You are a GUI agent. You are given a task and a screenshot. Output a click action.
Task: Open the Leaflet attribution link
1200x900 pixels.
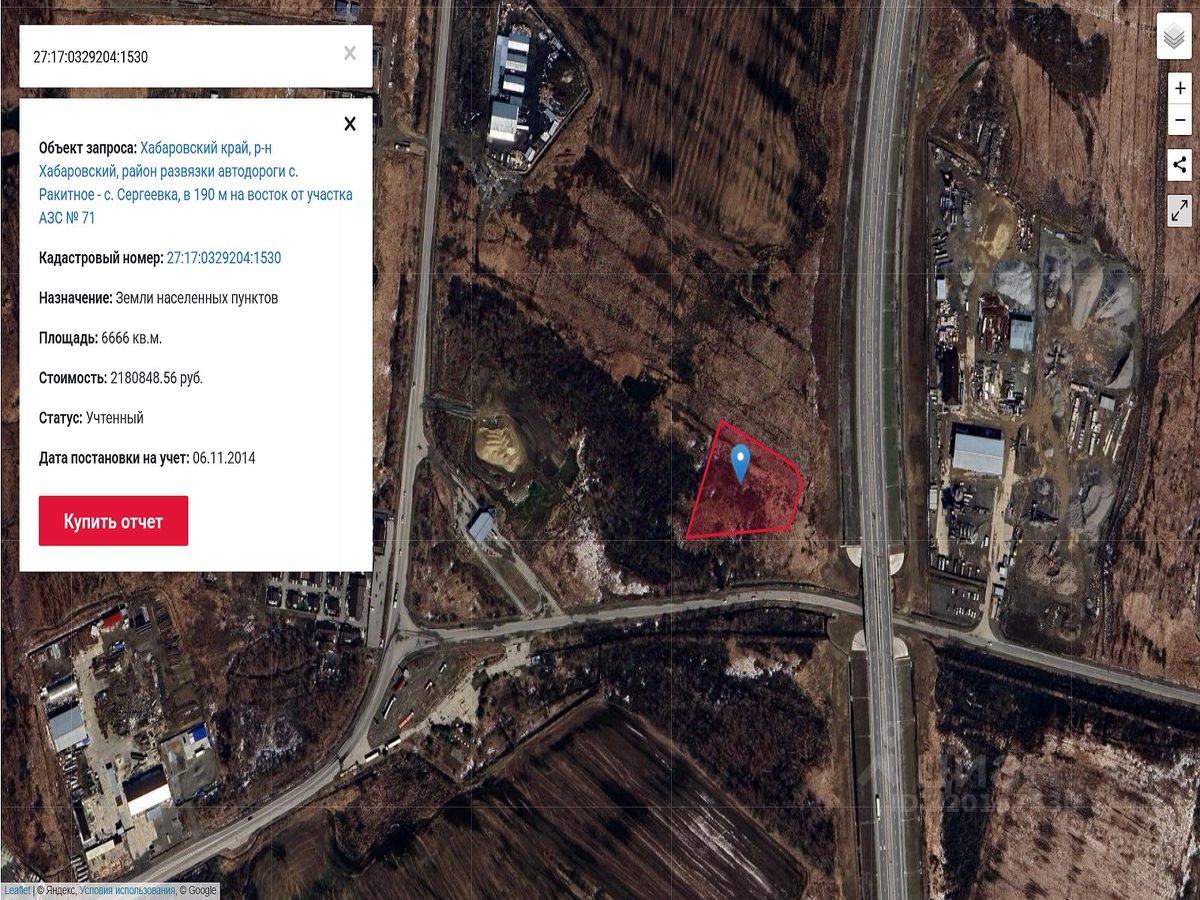pos(17,890)
